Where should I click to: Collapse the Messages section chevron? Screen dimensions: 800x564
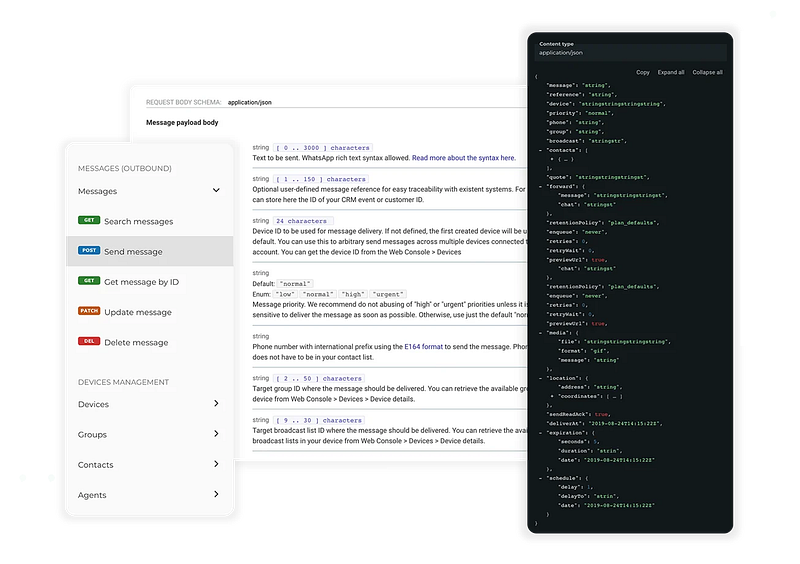(216, 190)
